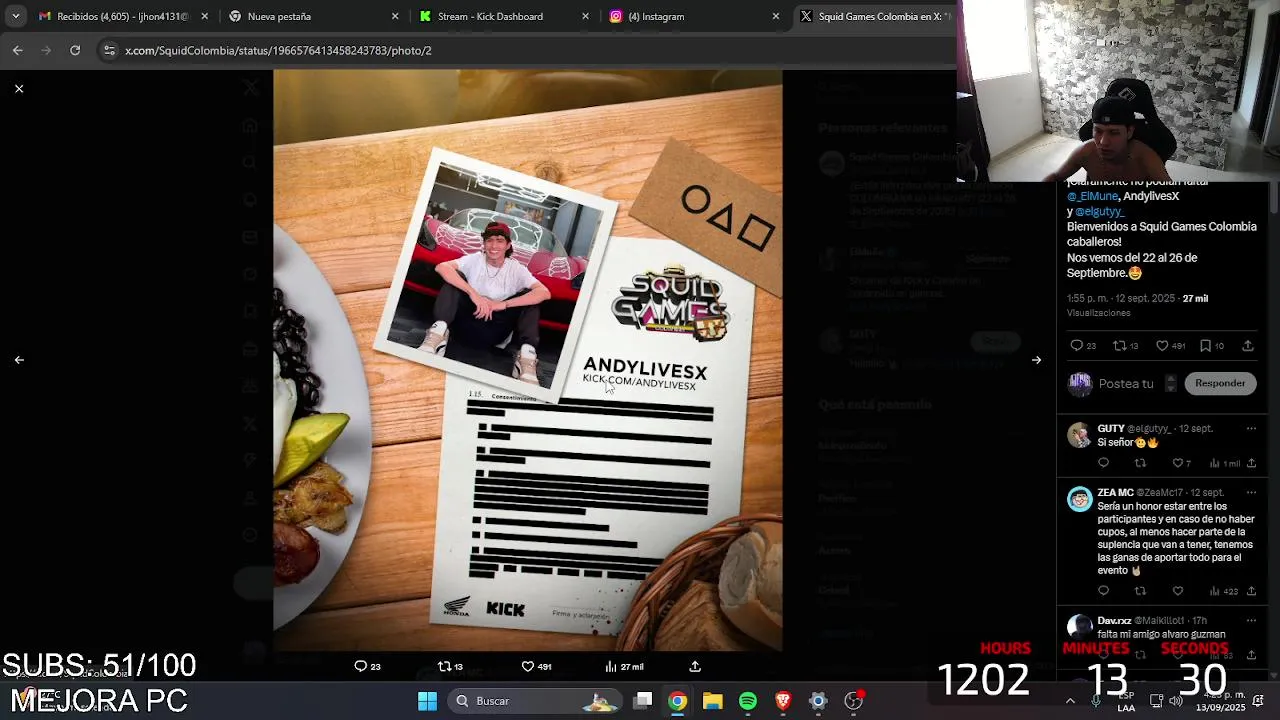Open the tweet image of AndylivesX

click(528, 360)
